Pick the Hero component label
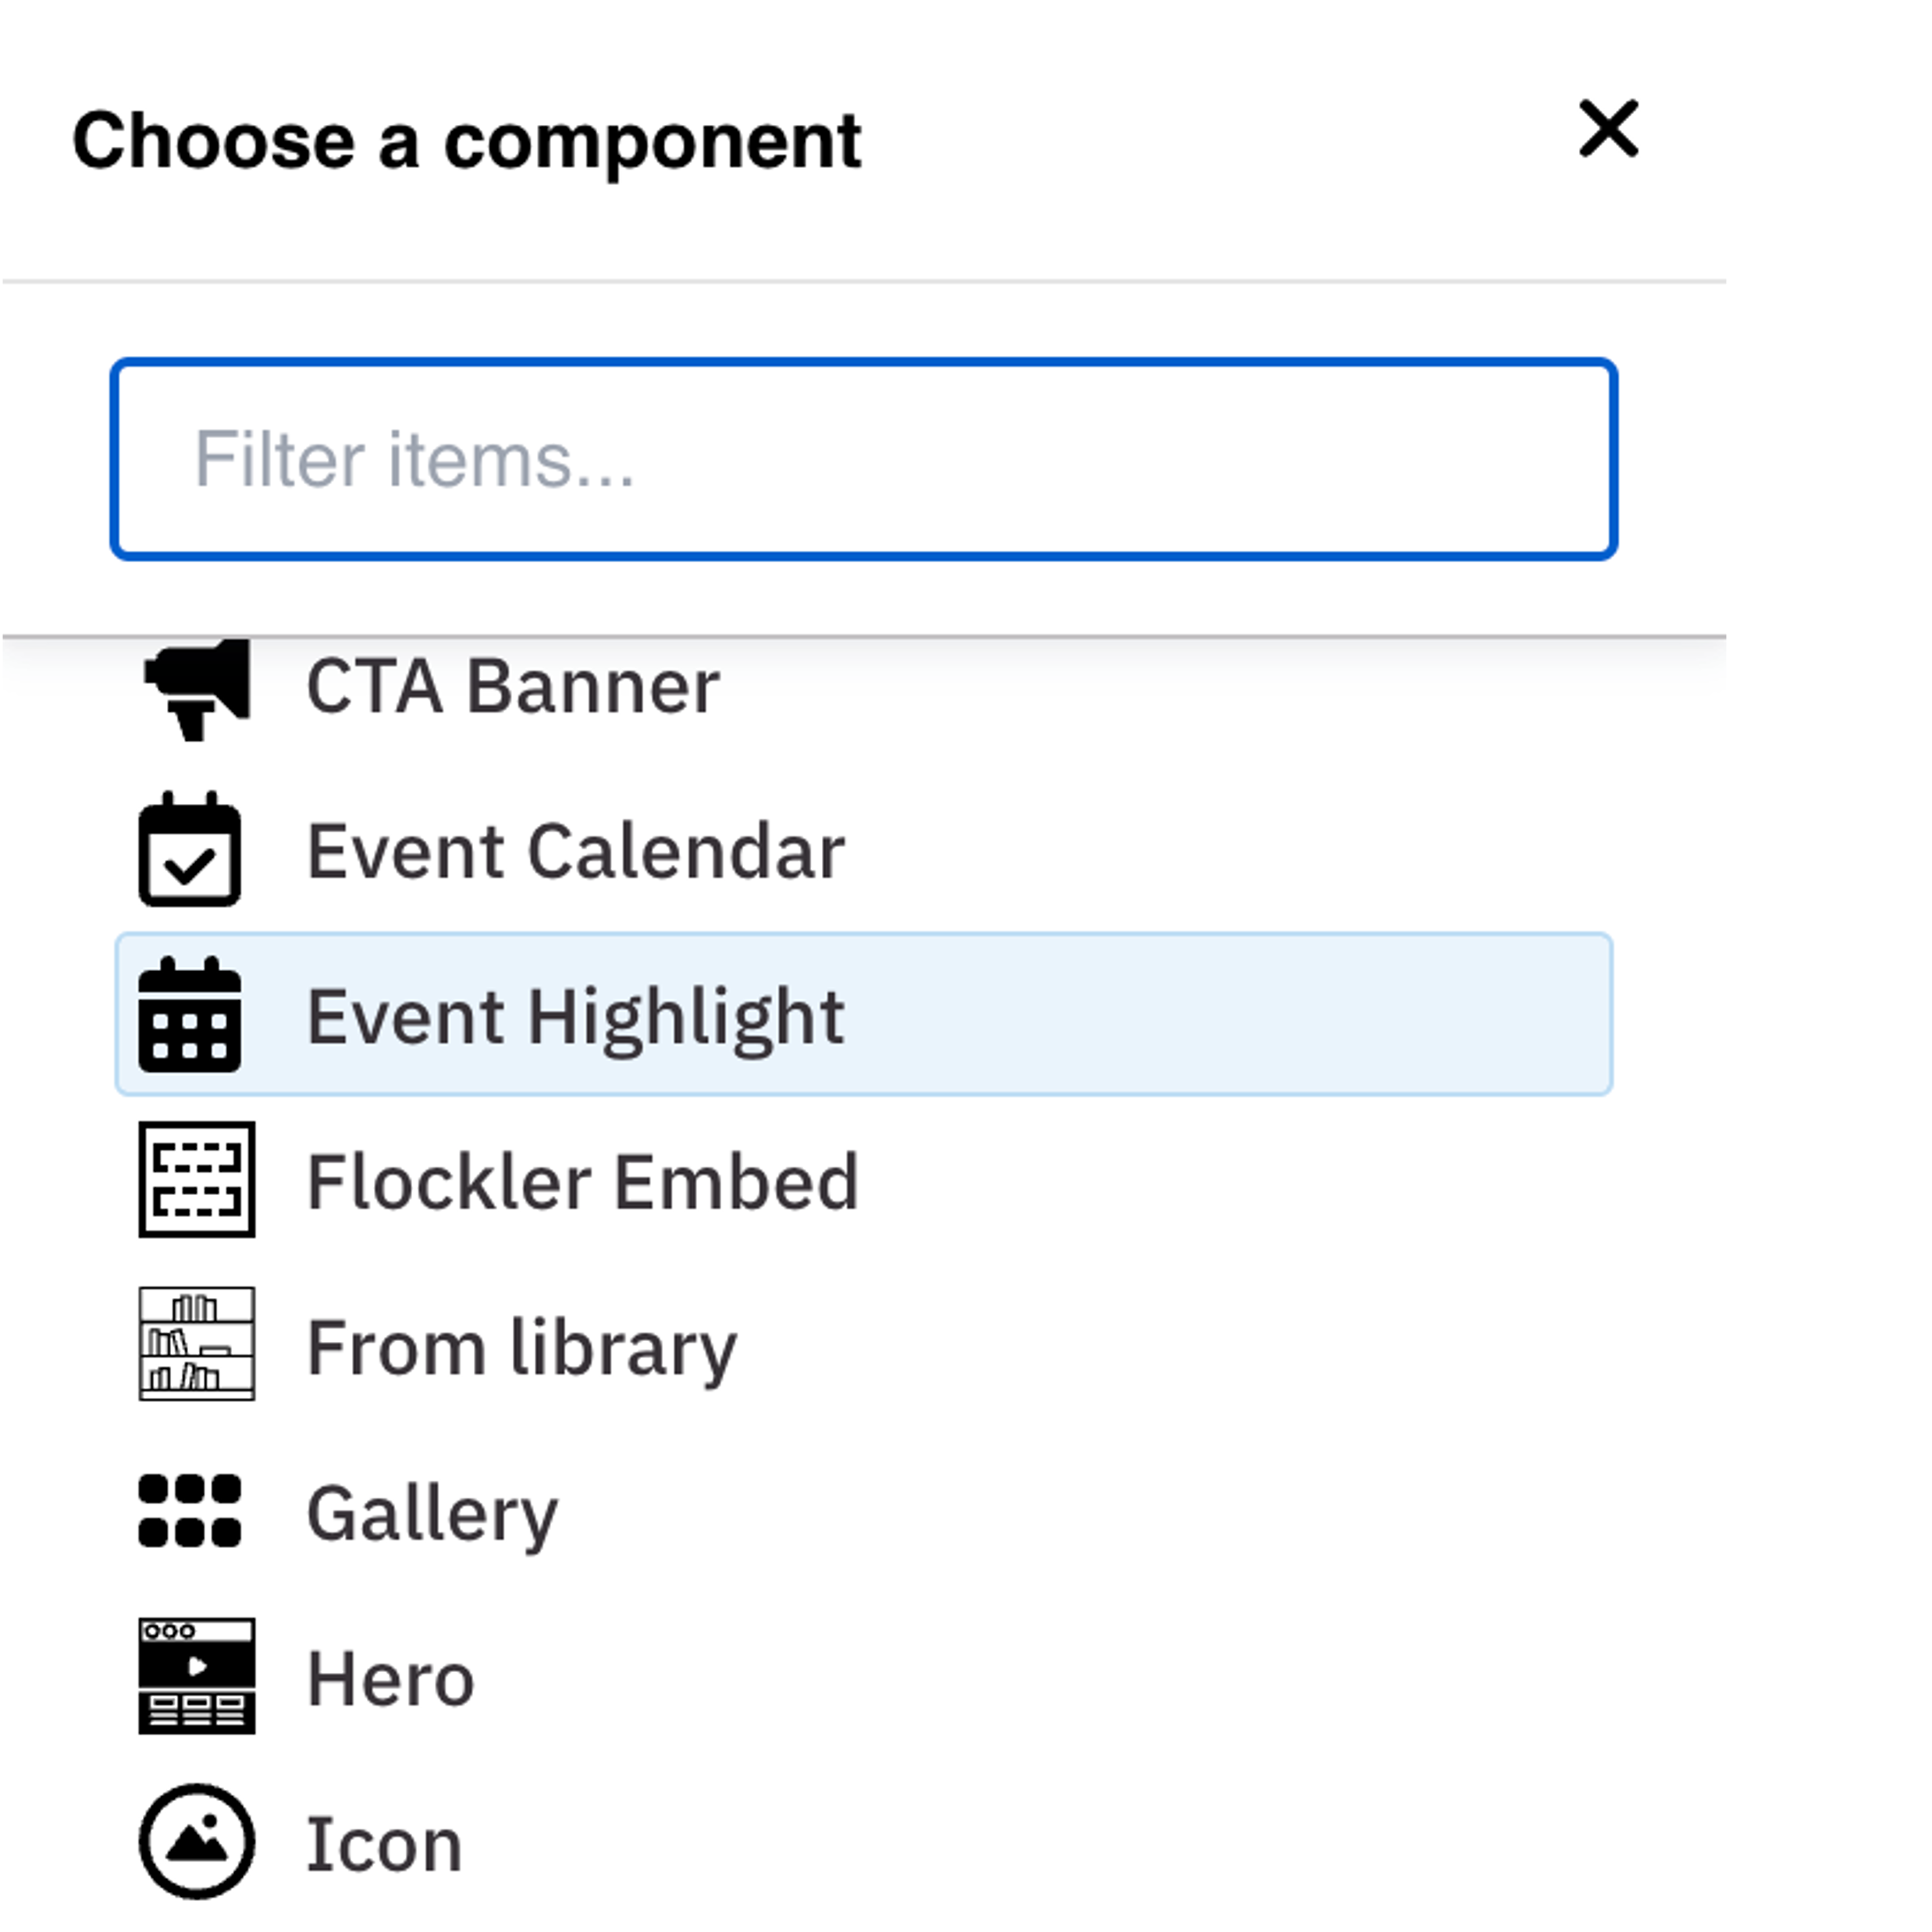Screen dimensions: 1932x1932 pyautogui.click(x=391, y=1679)
